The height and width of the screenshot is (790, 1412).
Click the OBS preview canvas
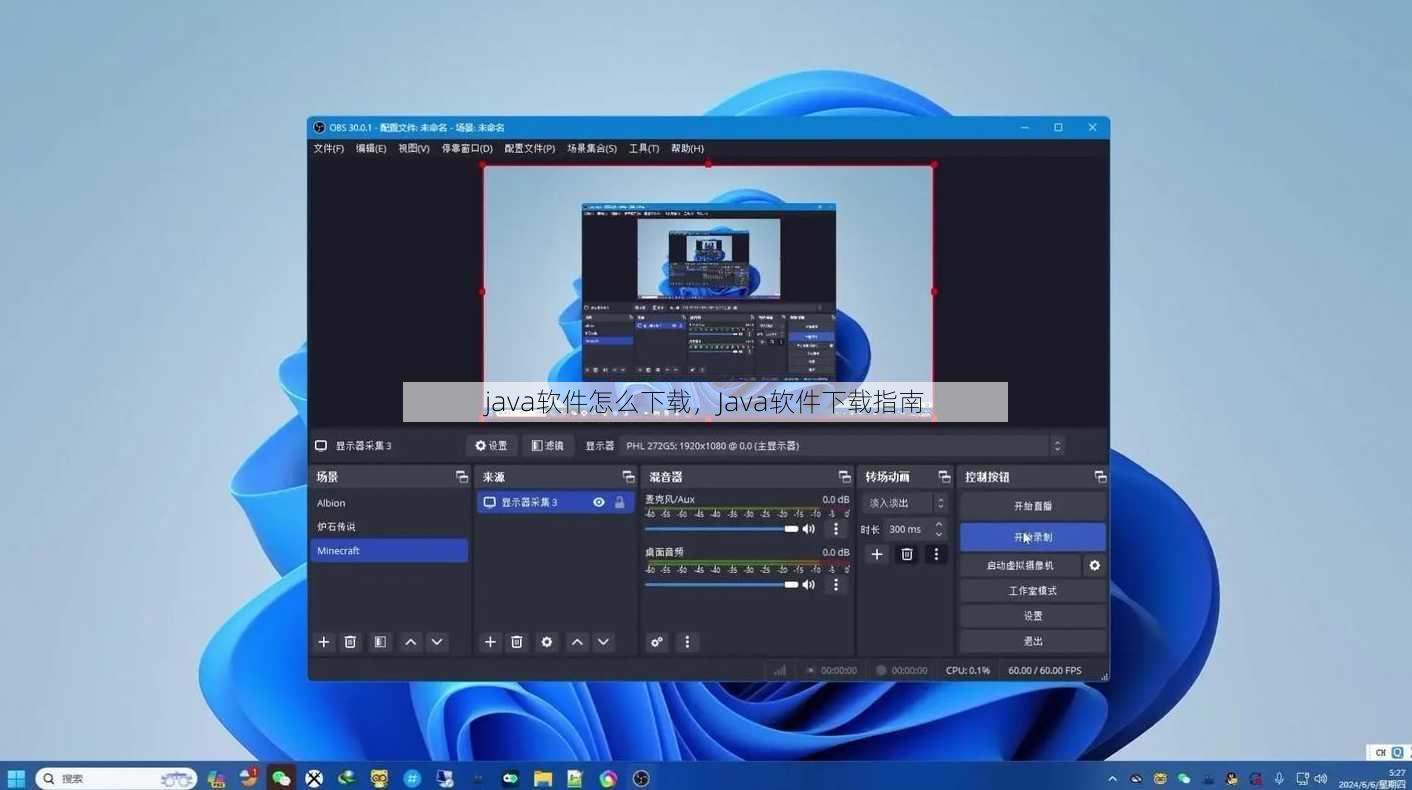coord(708,292)
